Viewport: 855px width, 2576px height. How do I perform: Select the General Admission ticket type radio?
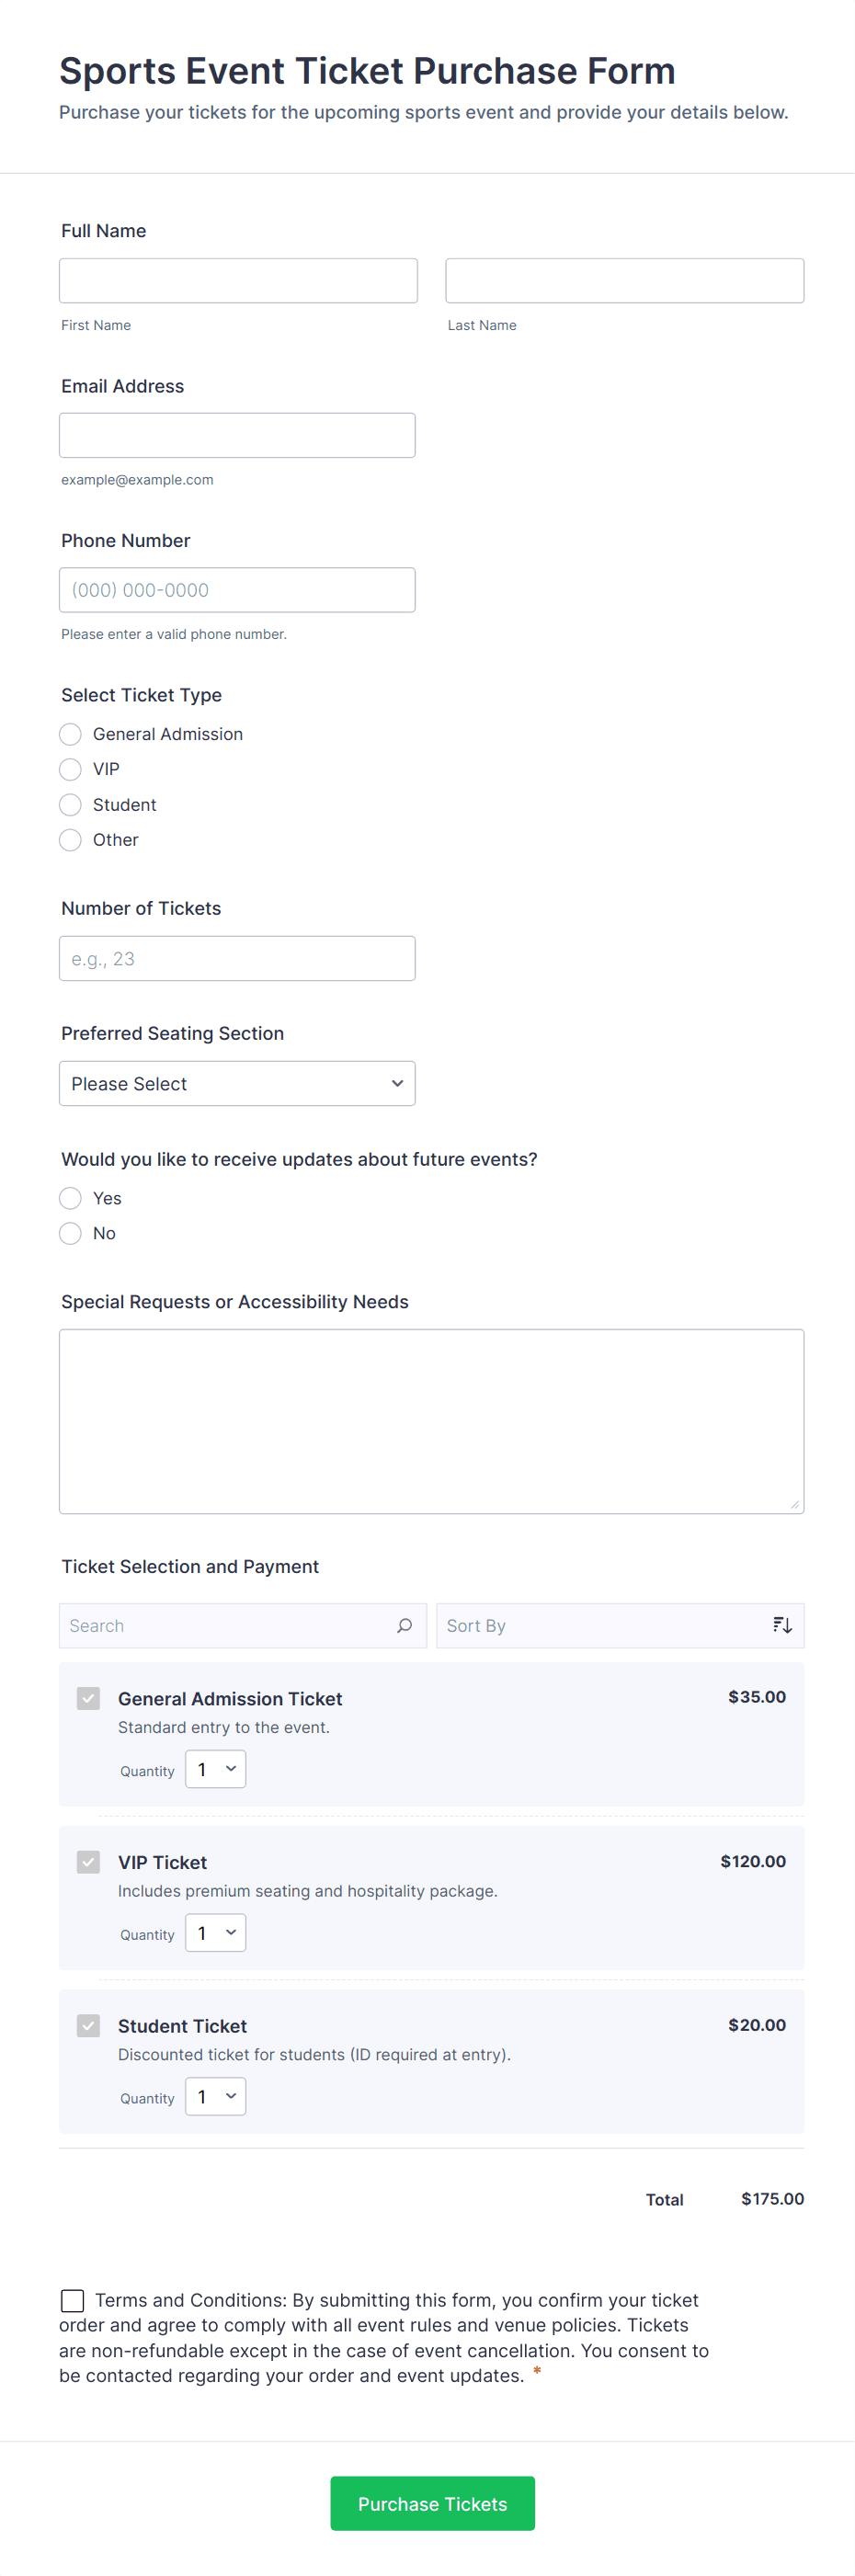70,733
